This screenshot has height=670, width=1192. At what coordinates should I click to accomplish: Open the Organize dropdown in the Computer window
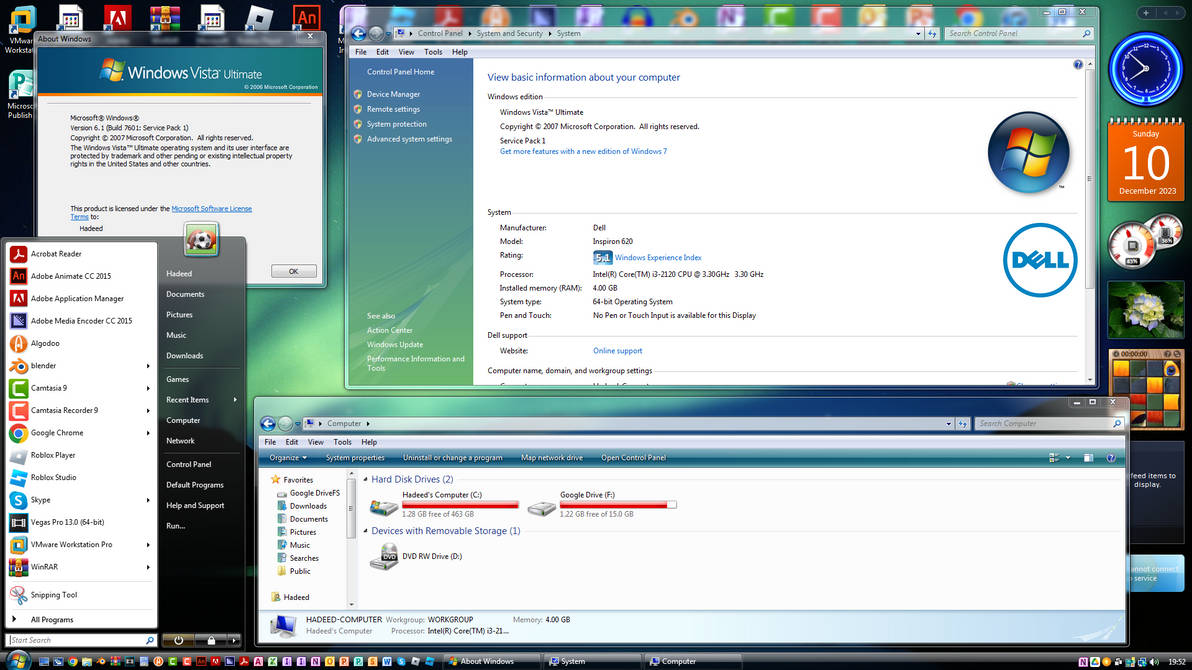tap(286, 457)
